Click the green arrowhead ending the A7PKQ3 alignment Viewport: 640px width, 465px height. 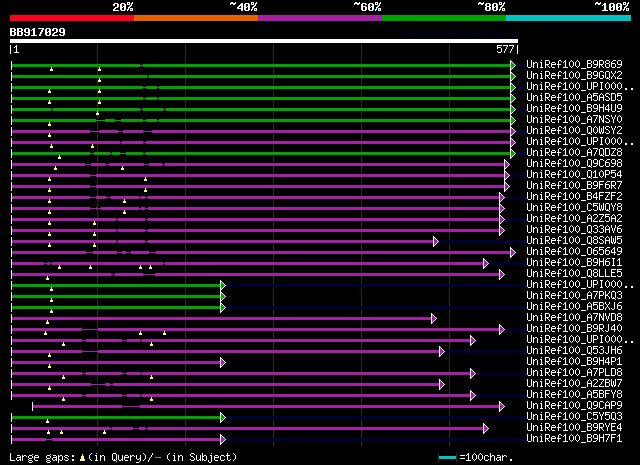[x=223, y=296]
